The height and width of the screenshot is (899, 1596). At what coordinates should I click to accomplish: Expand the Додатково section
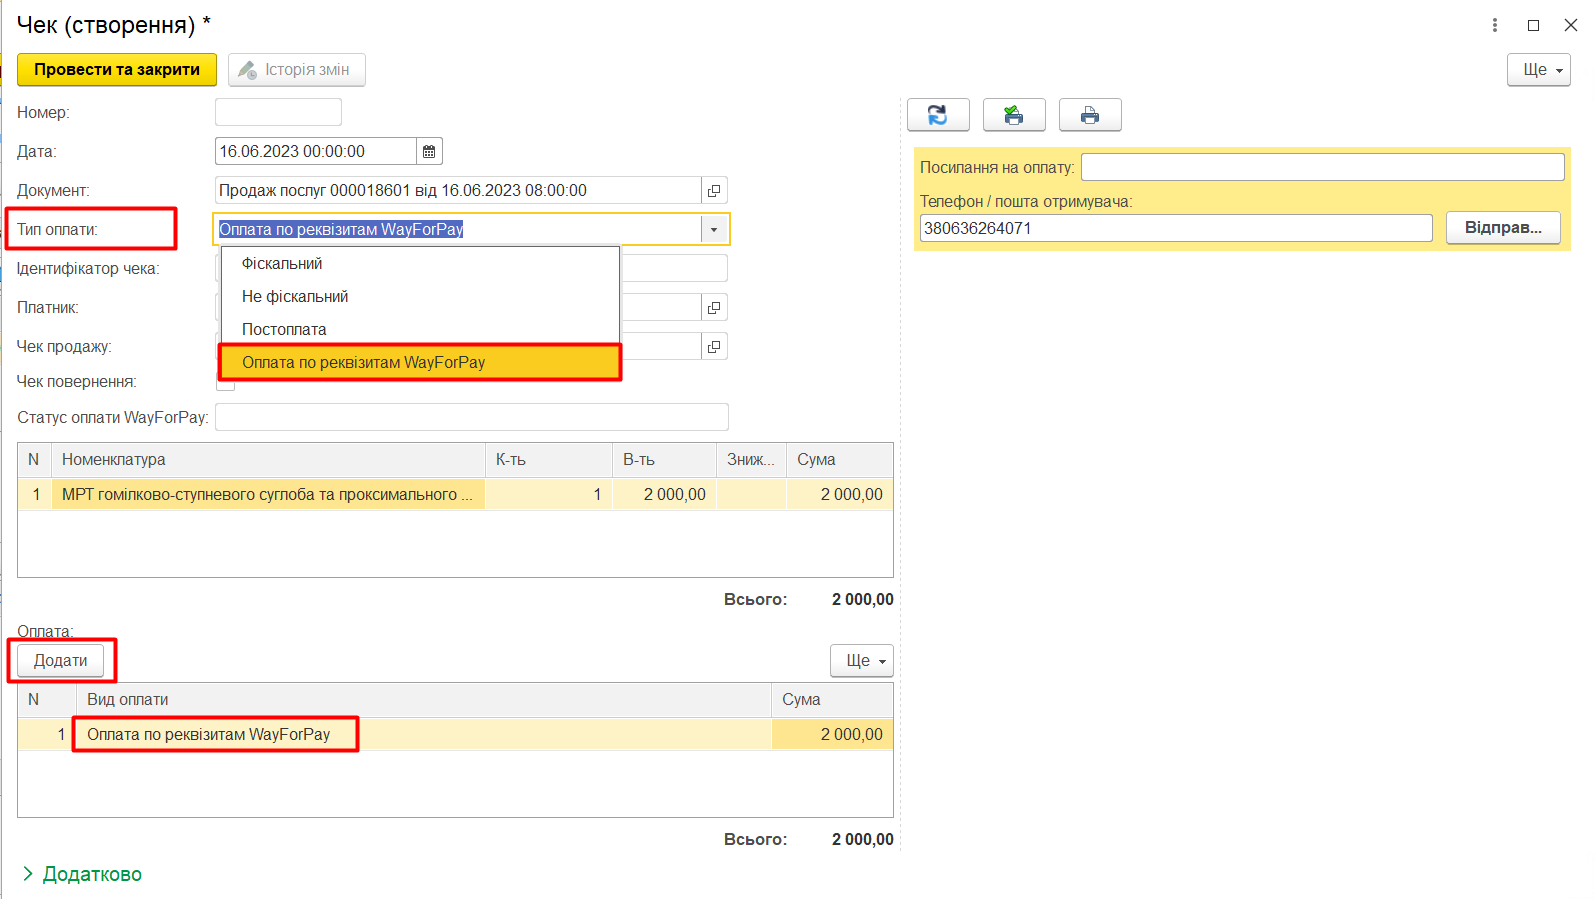coord(81,874)
